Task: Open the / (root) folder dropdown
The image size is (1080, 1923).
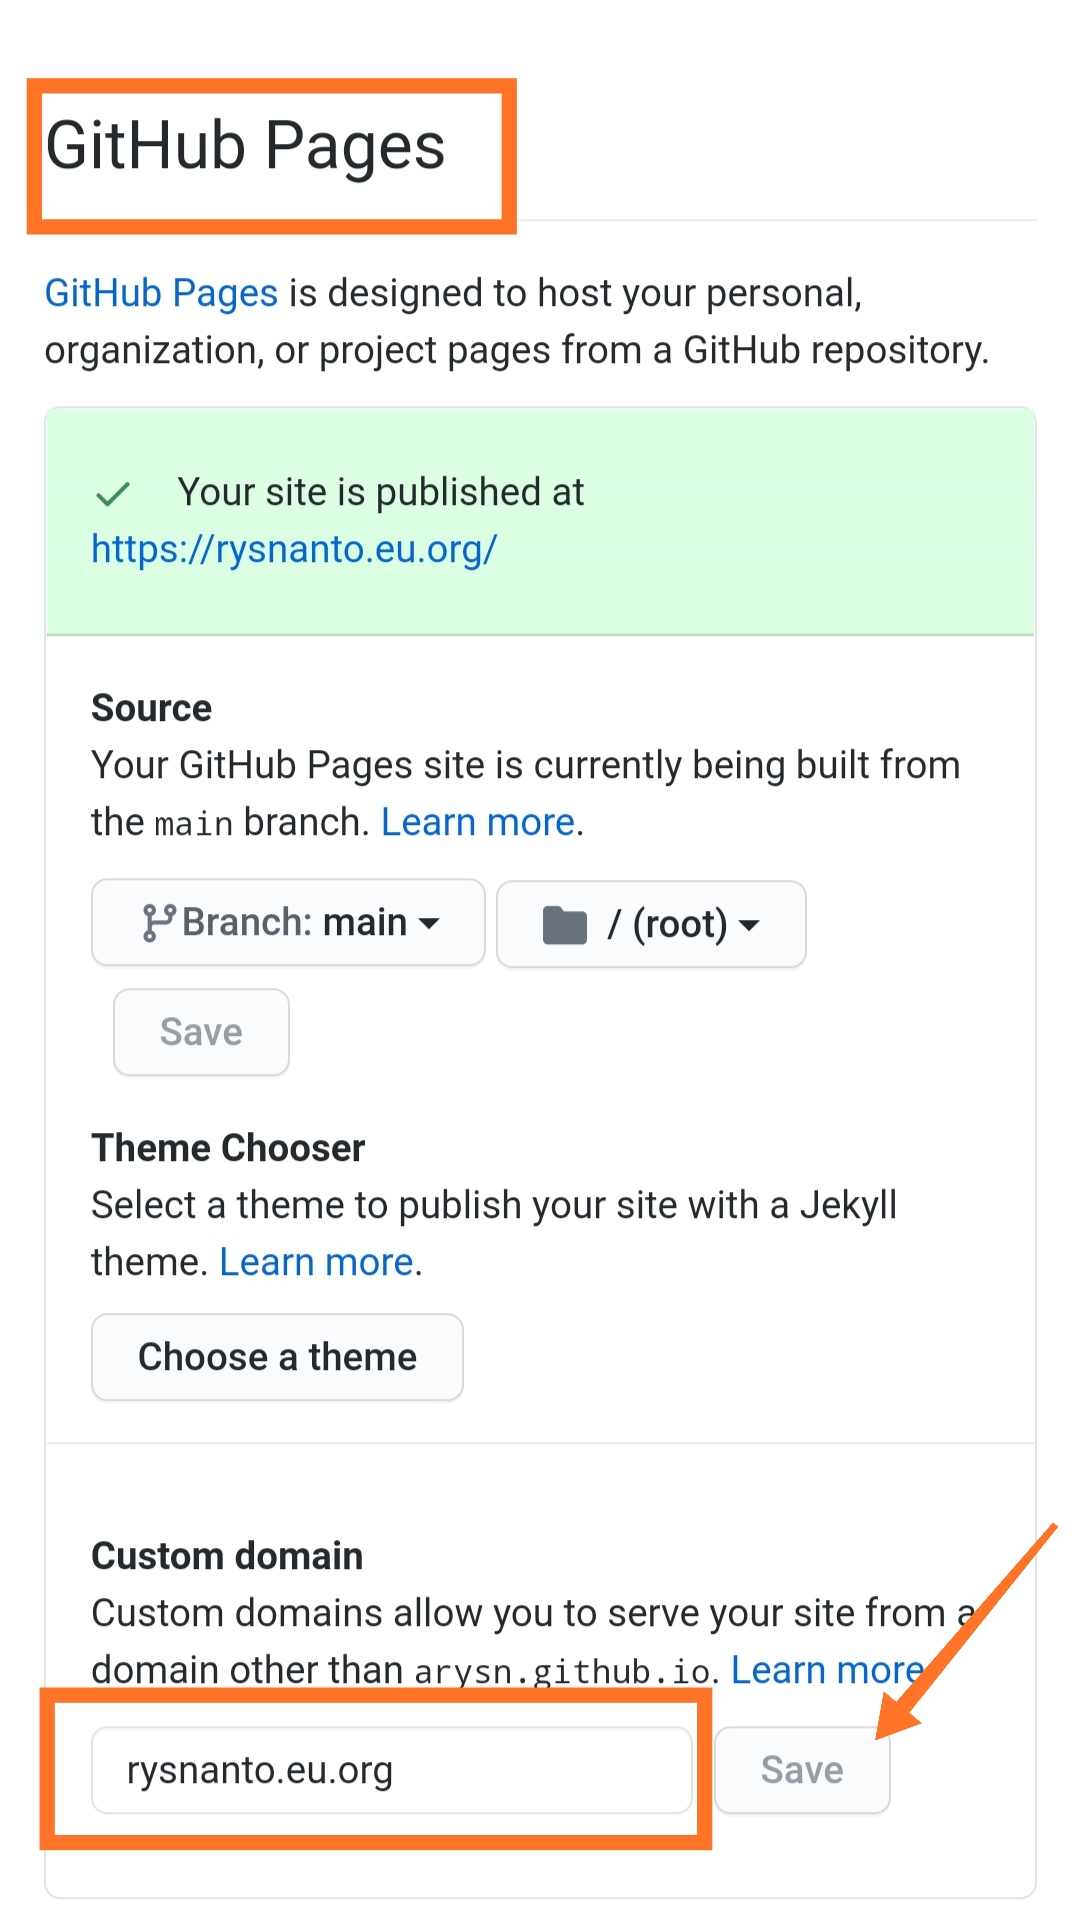Action: pyautogui.click(x=651, y=924)
